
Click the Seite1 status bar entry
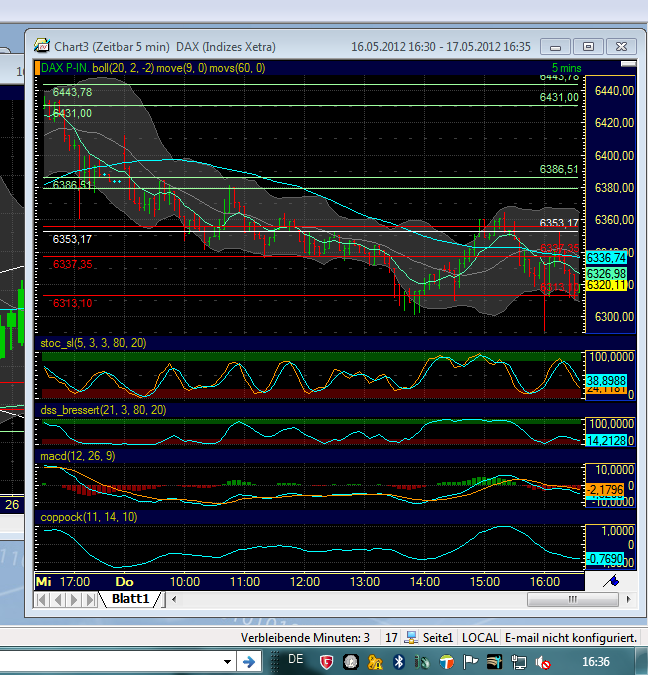click(437, 638)
